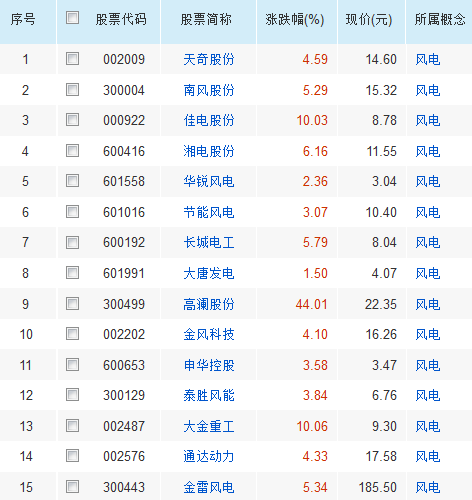The image size is (472, 500).
Task: Click 风电 concept link in 天奇股份 row
Action: 428,60
